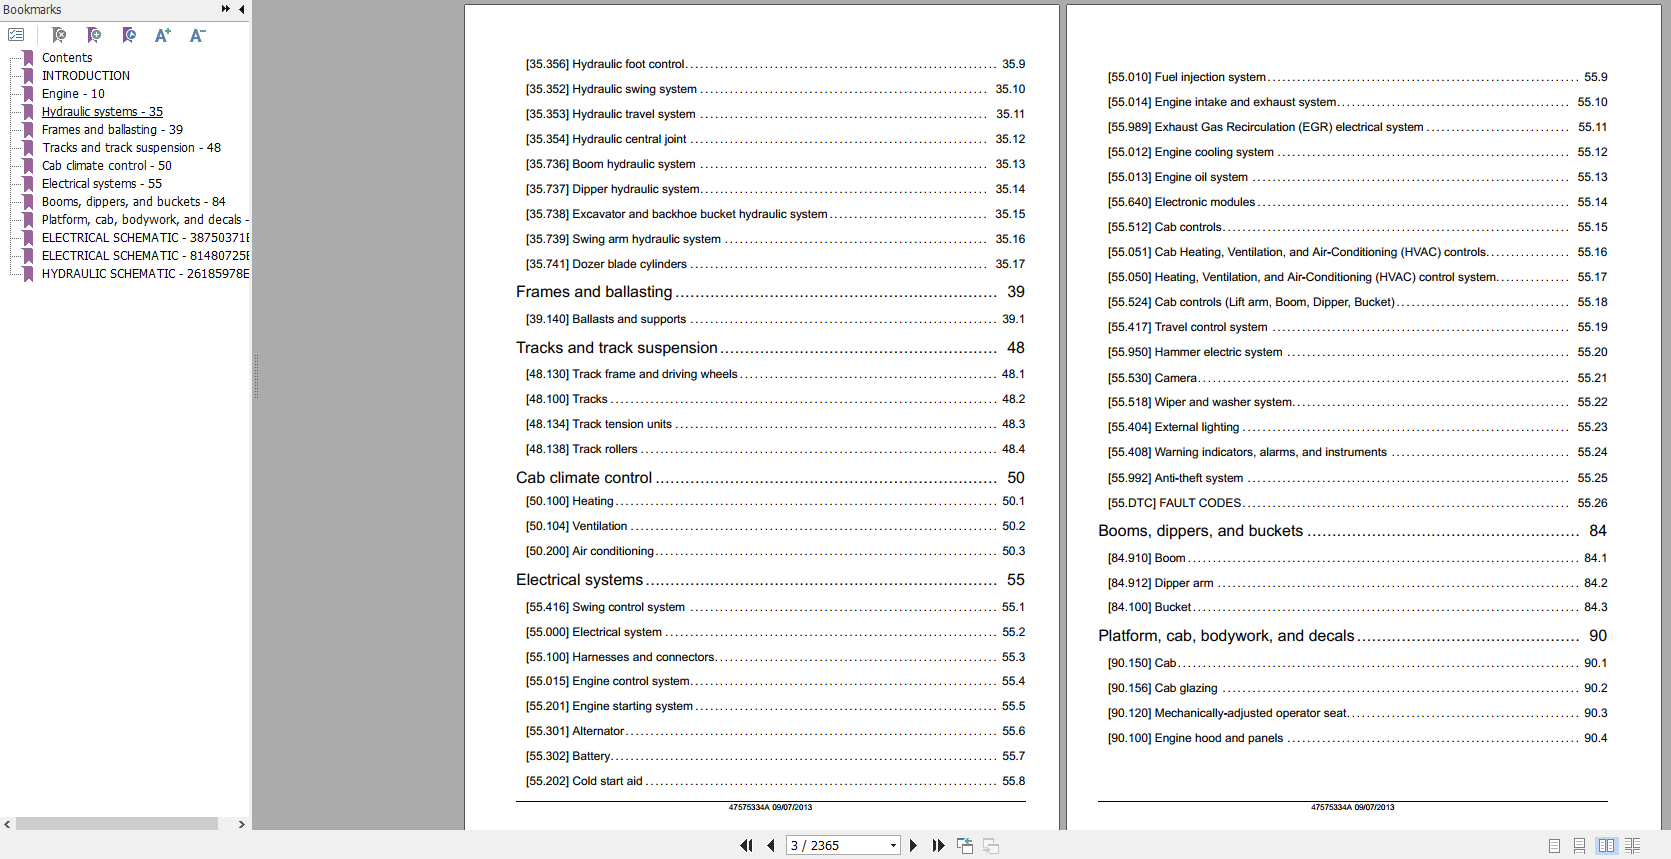Switch to two-page facing layout
Viewport: 1671px width, 859px height.
(1606, 846)
